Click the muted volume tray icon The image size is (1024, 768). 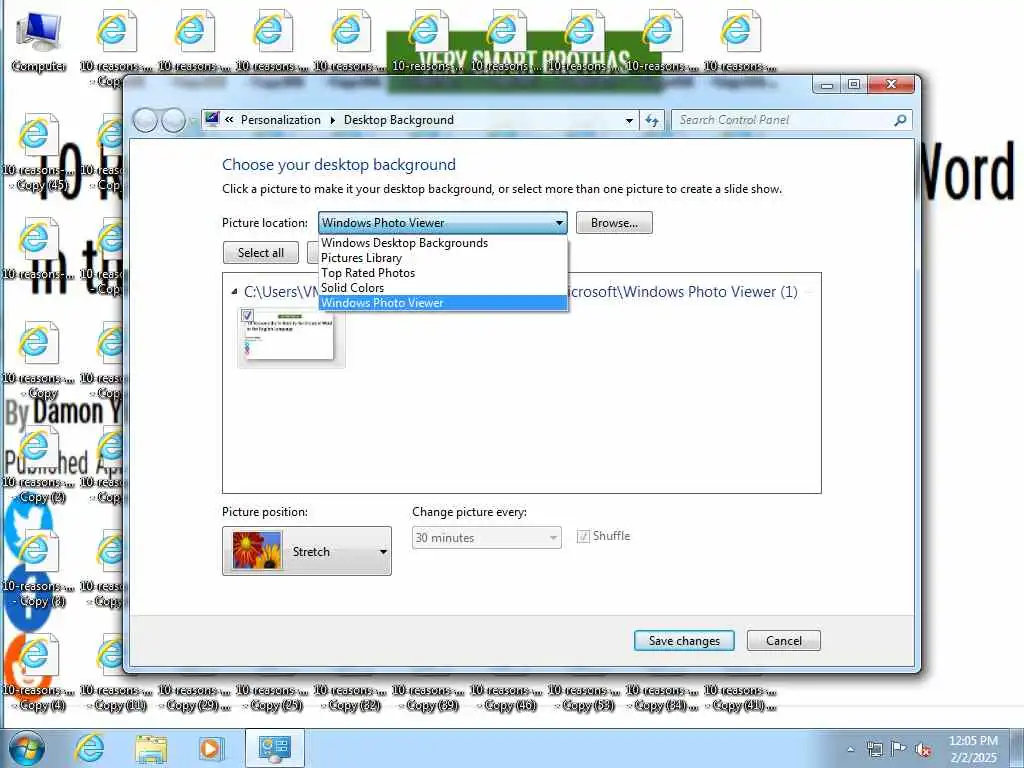[923, 749]
